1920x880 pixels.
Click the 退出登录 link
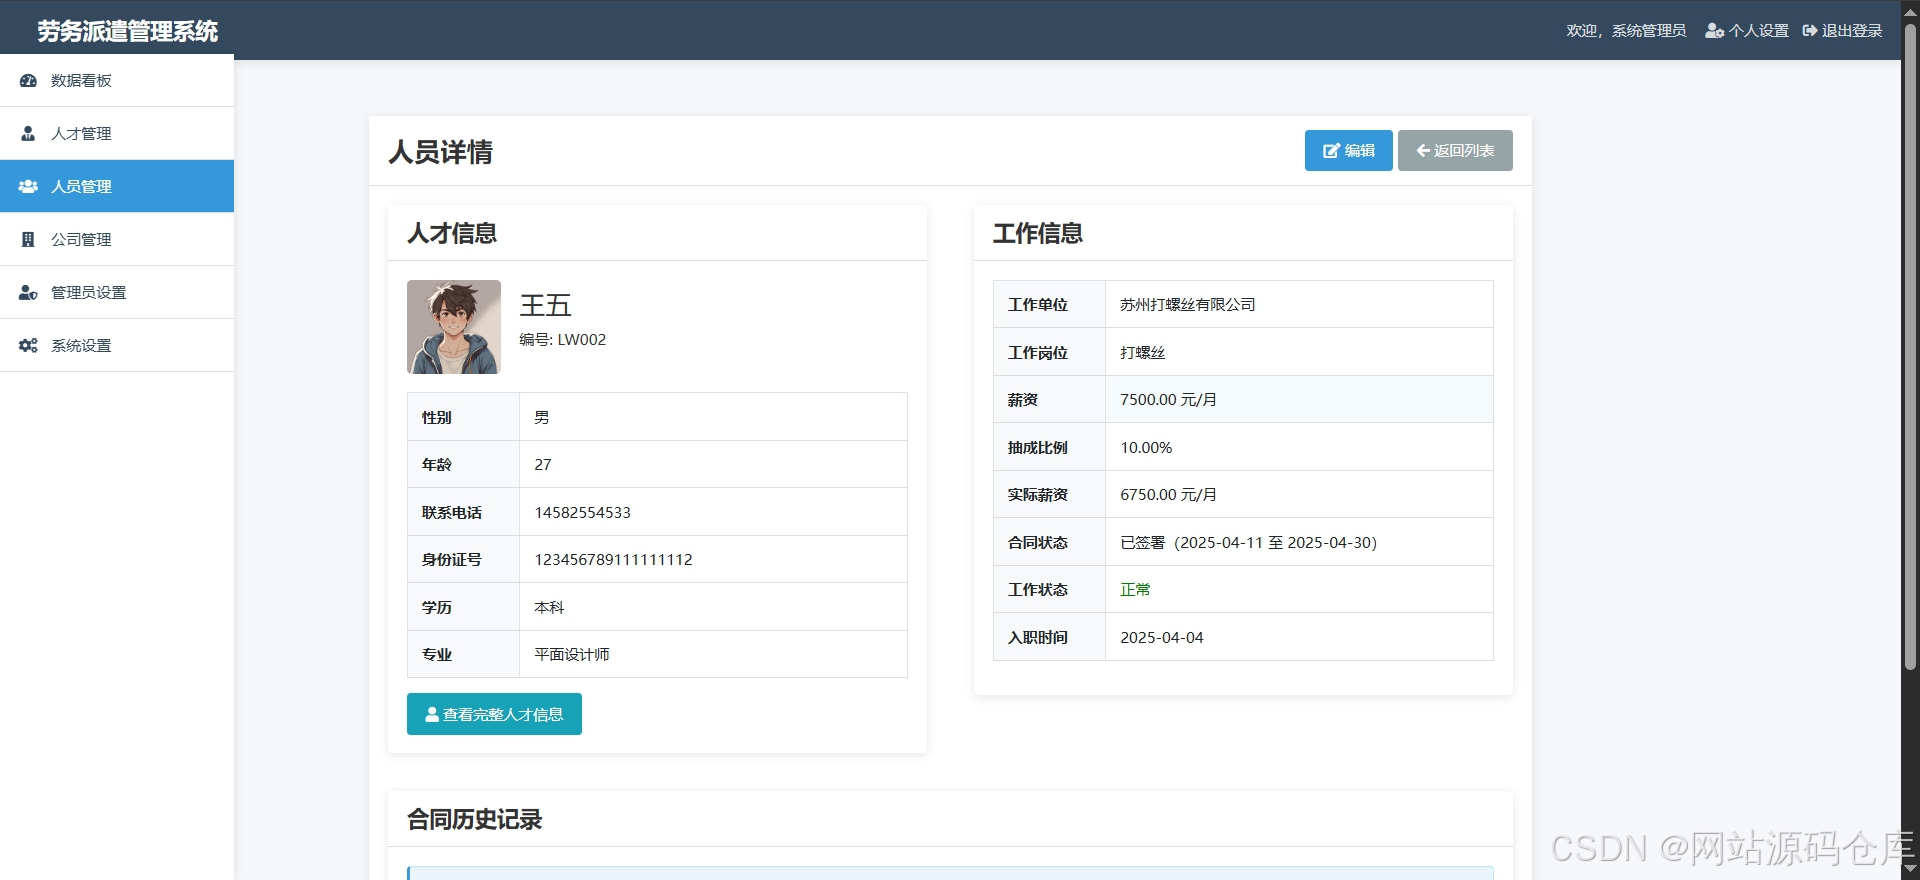pyautogui.click(x=1842, y=31)
